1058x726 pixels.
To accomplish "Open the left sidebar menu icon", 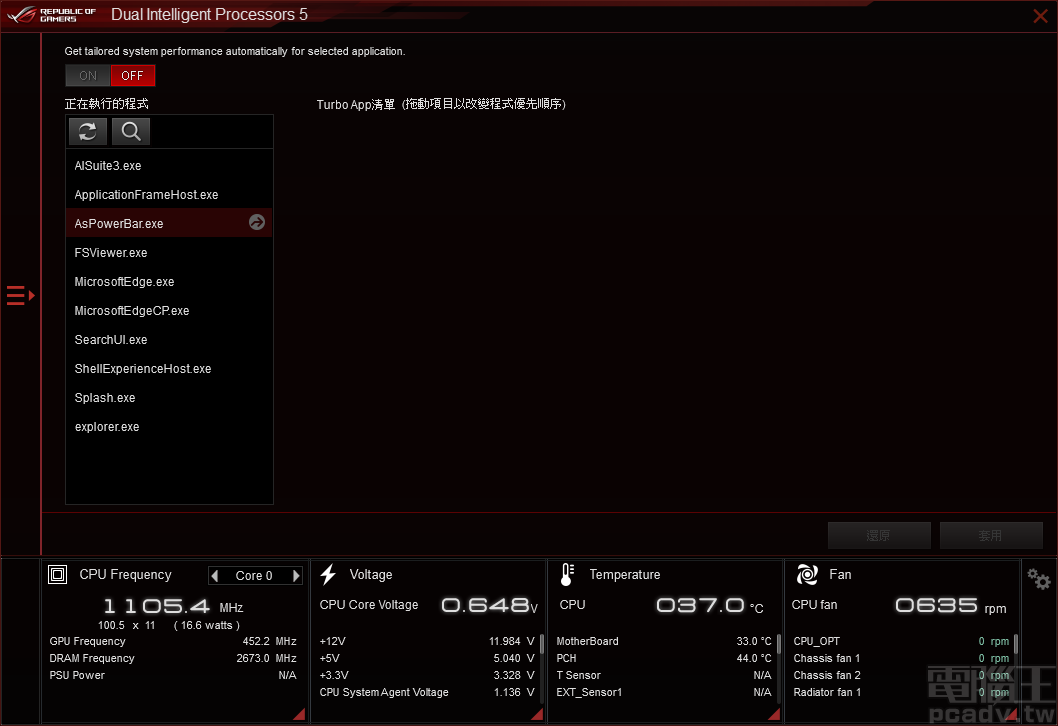I will tap(20, 296).
